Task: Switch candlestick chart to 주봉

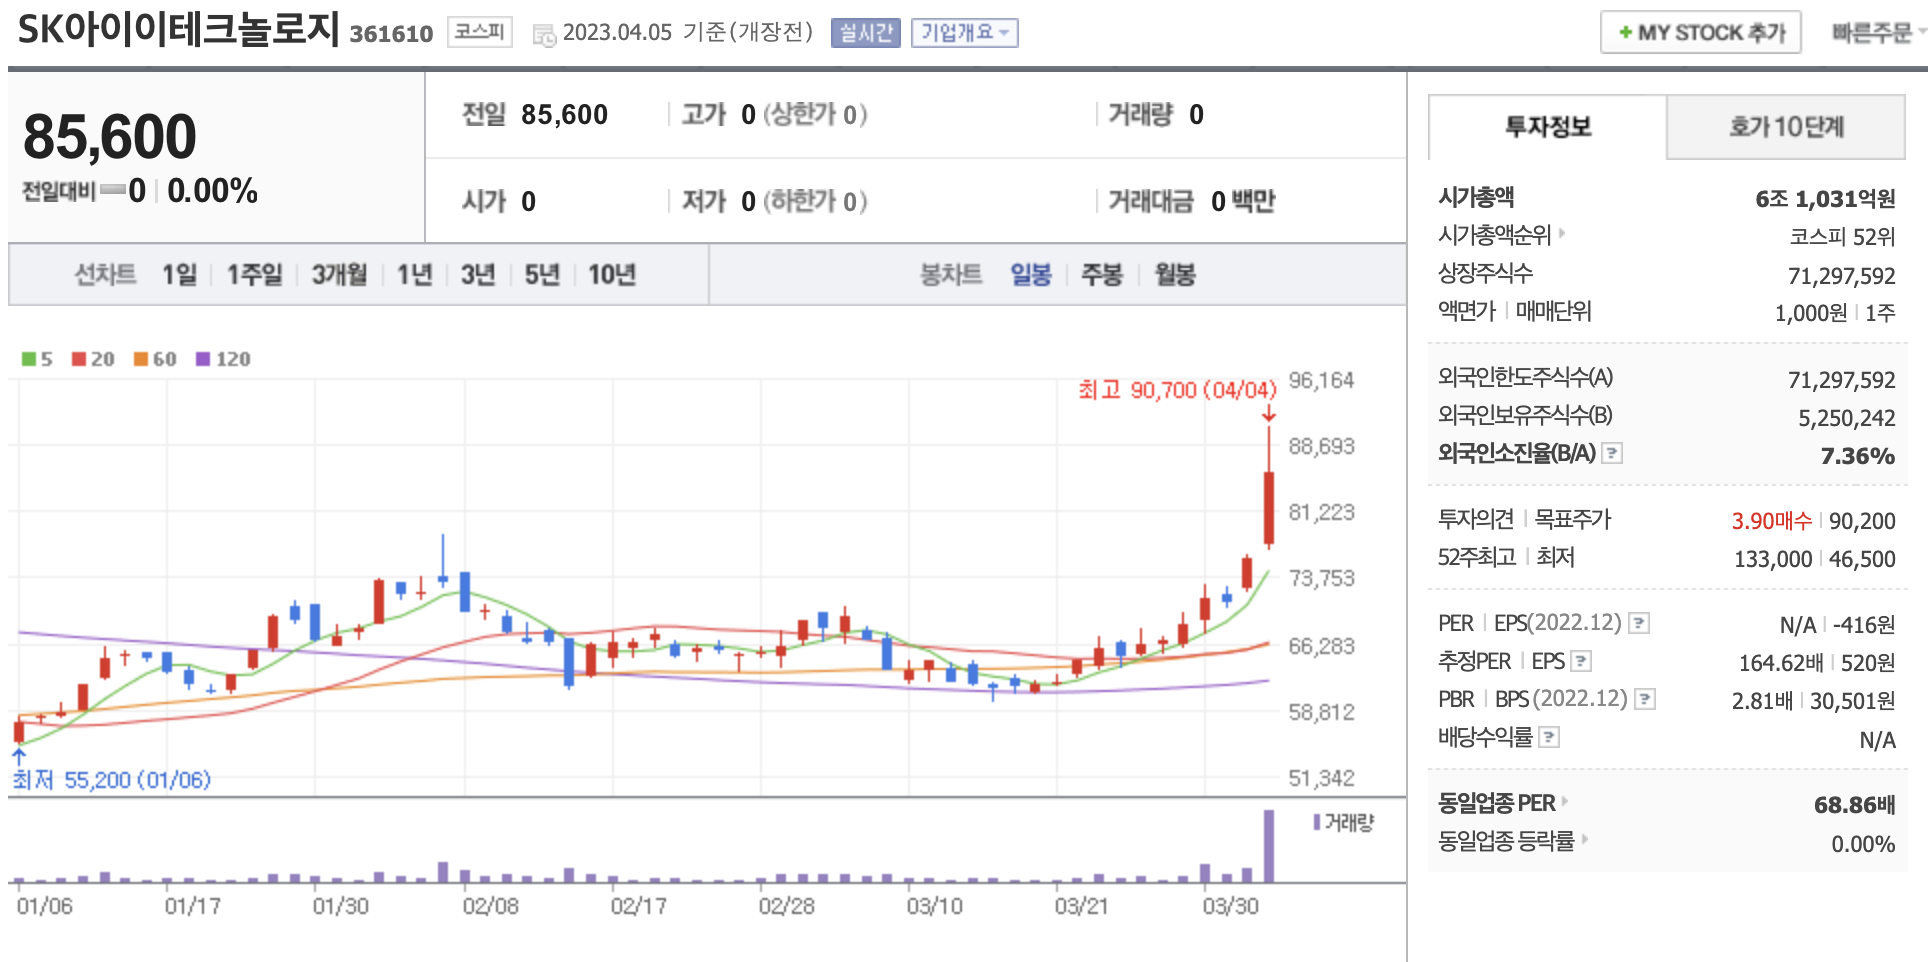Action: 1101,275
